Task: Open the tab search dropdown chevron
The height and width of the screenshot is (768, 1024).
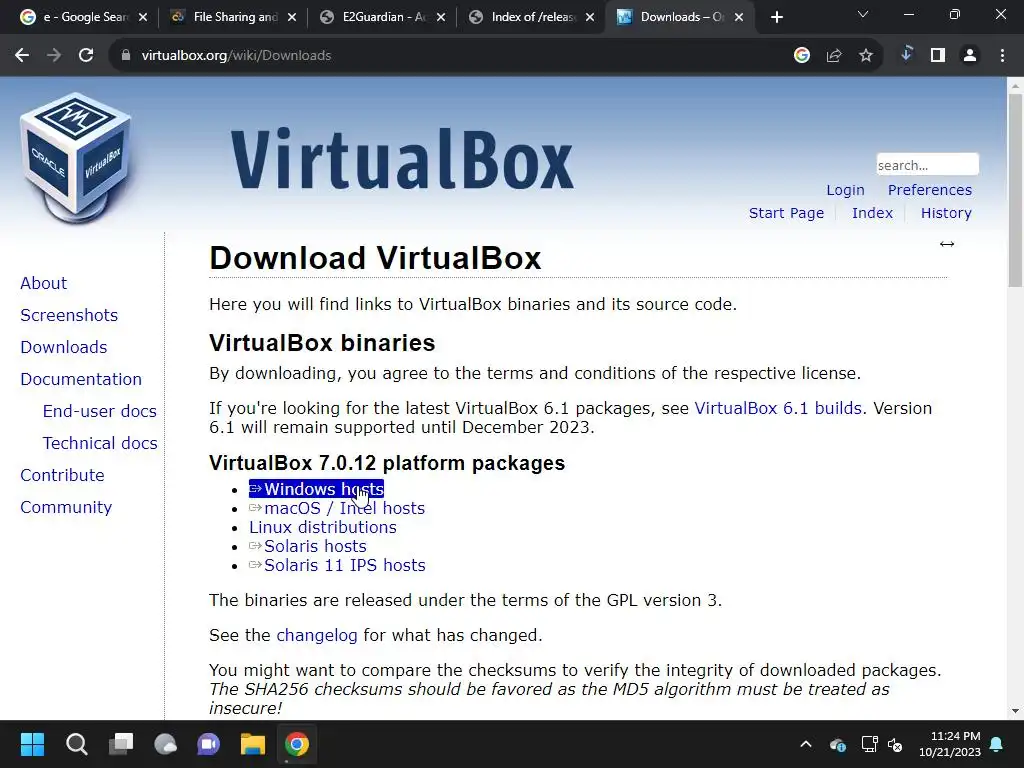Action: [x=863, y=14]
